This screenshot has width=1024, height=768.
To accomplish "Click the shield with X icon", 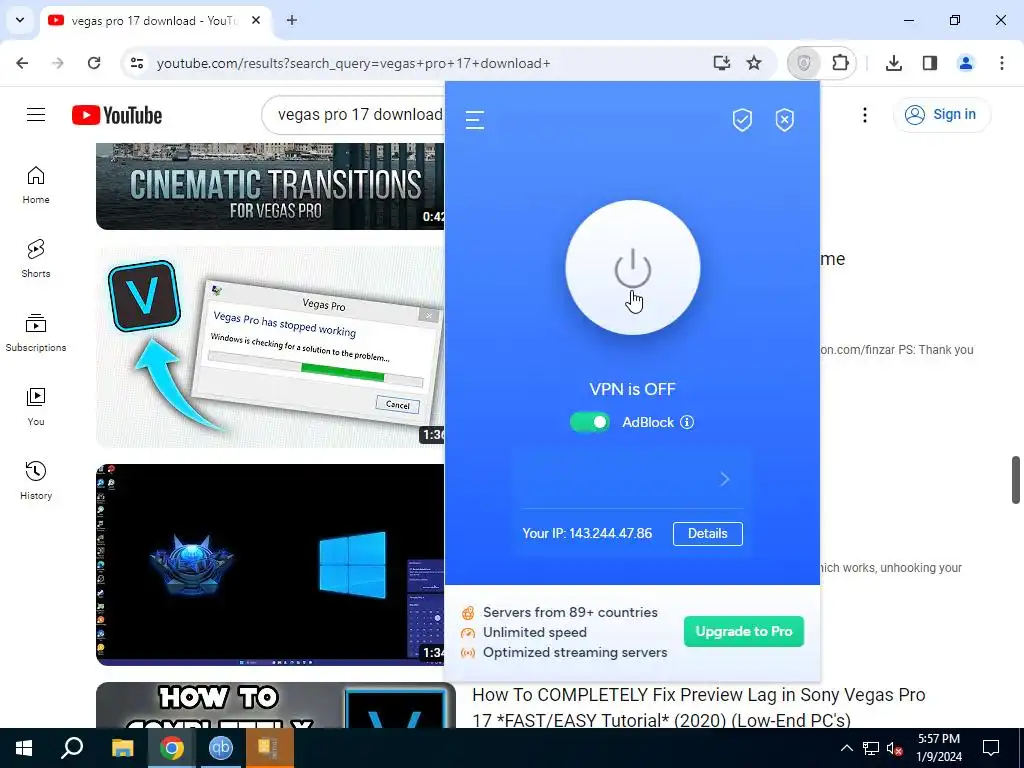I will [x=784, y=120].
